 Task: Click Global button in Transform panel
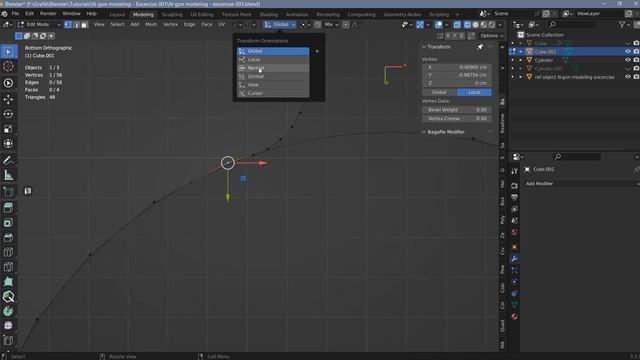439,92
